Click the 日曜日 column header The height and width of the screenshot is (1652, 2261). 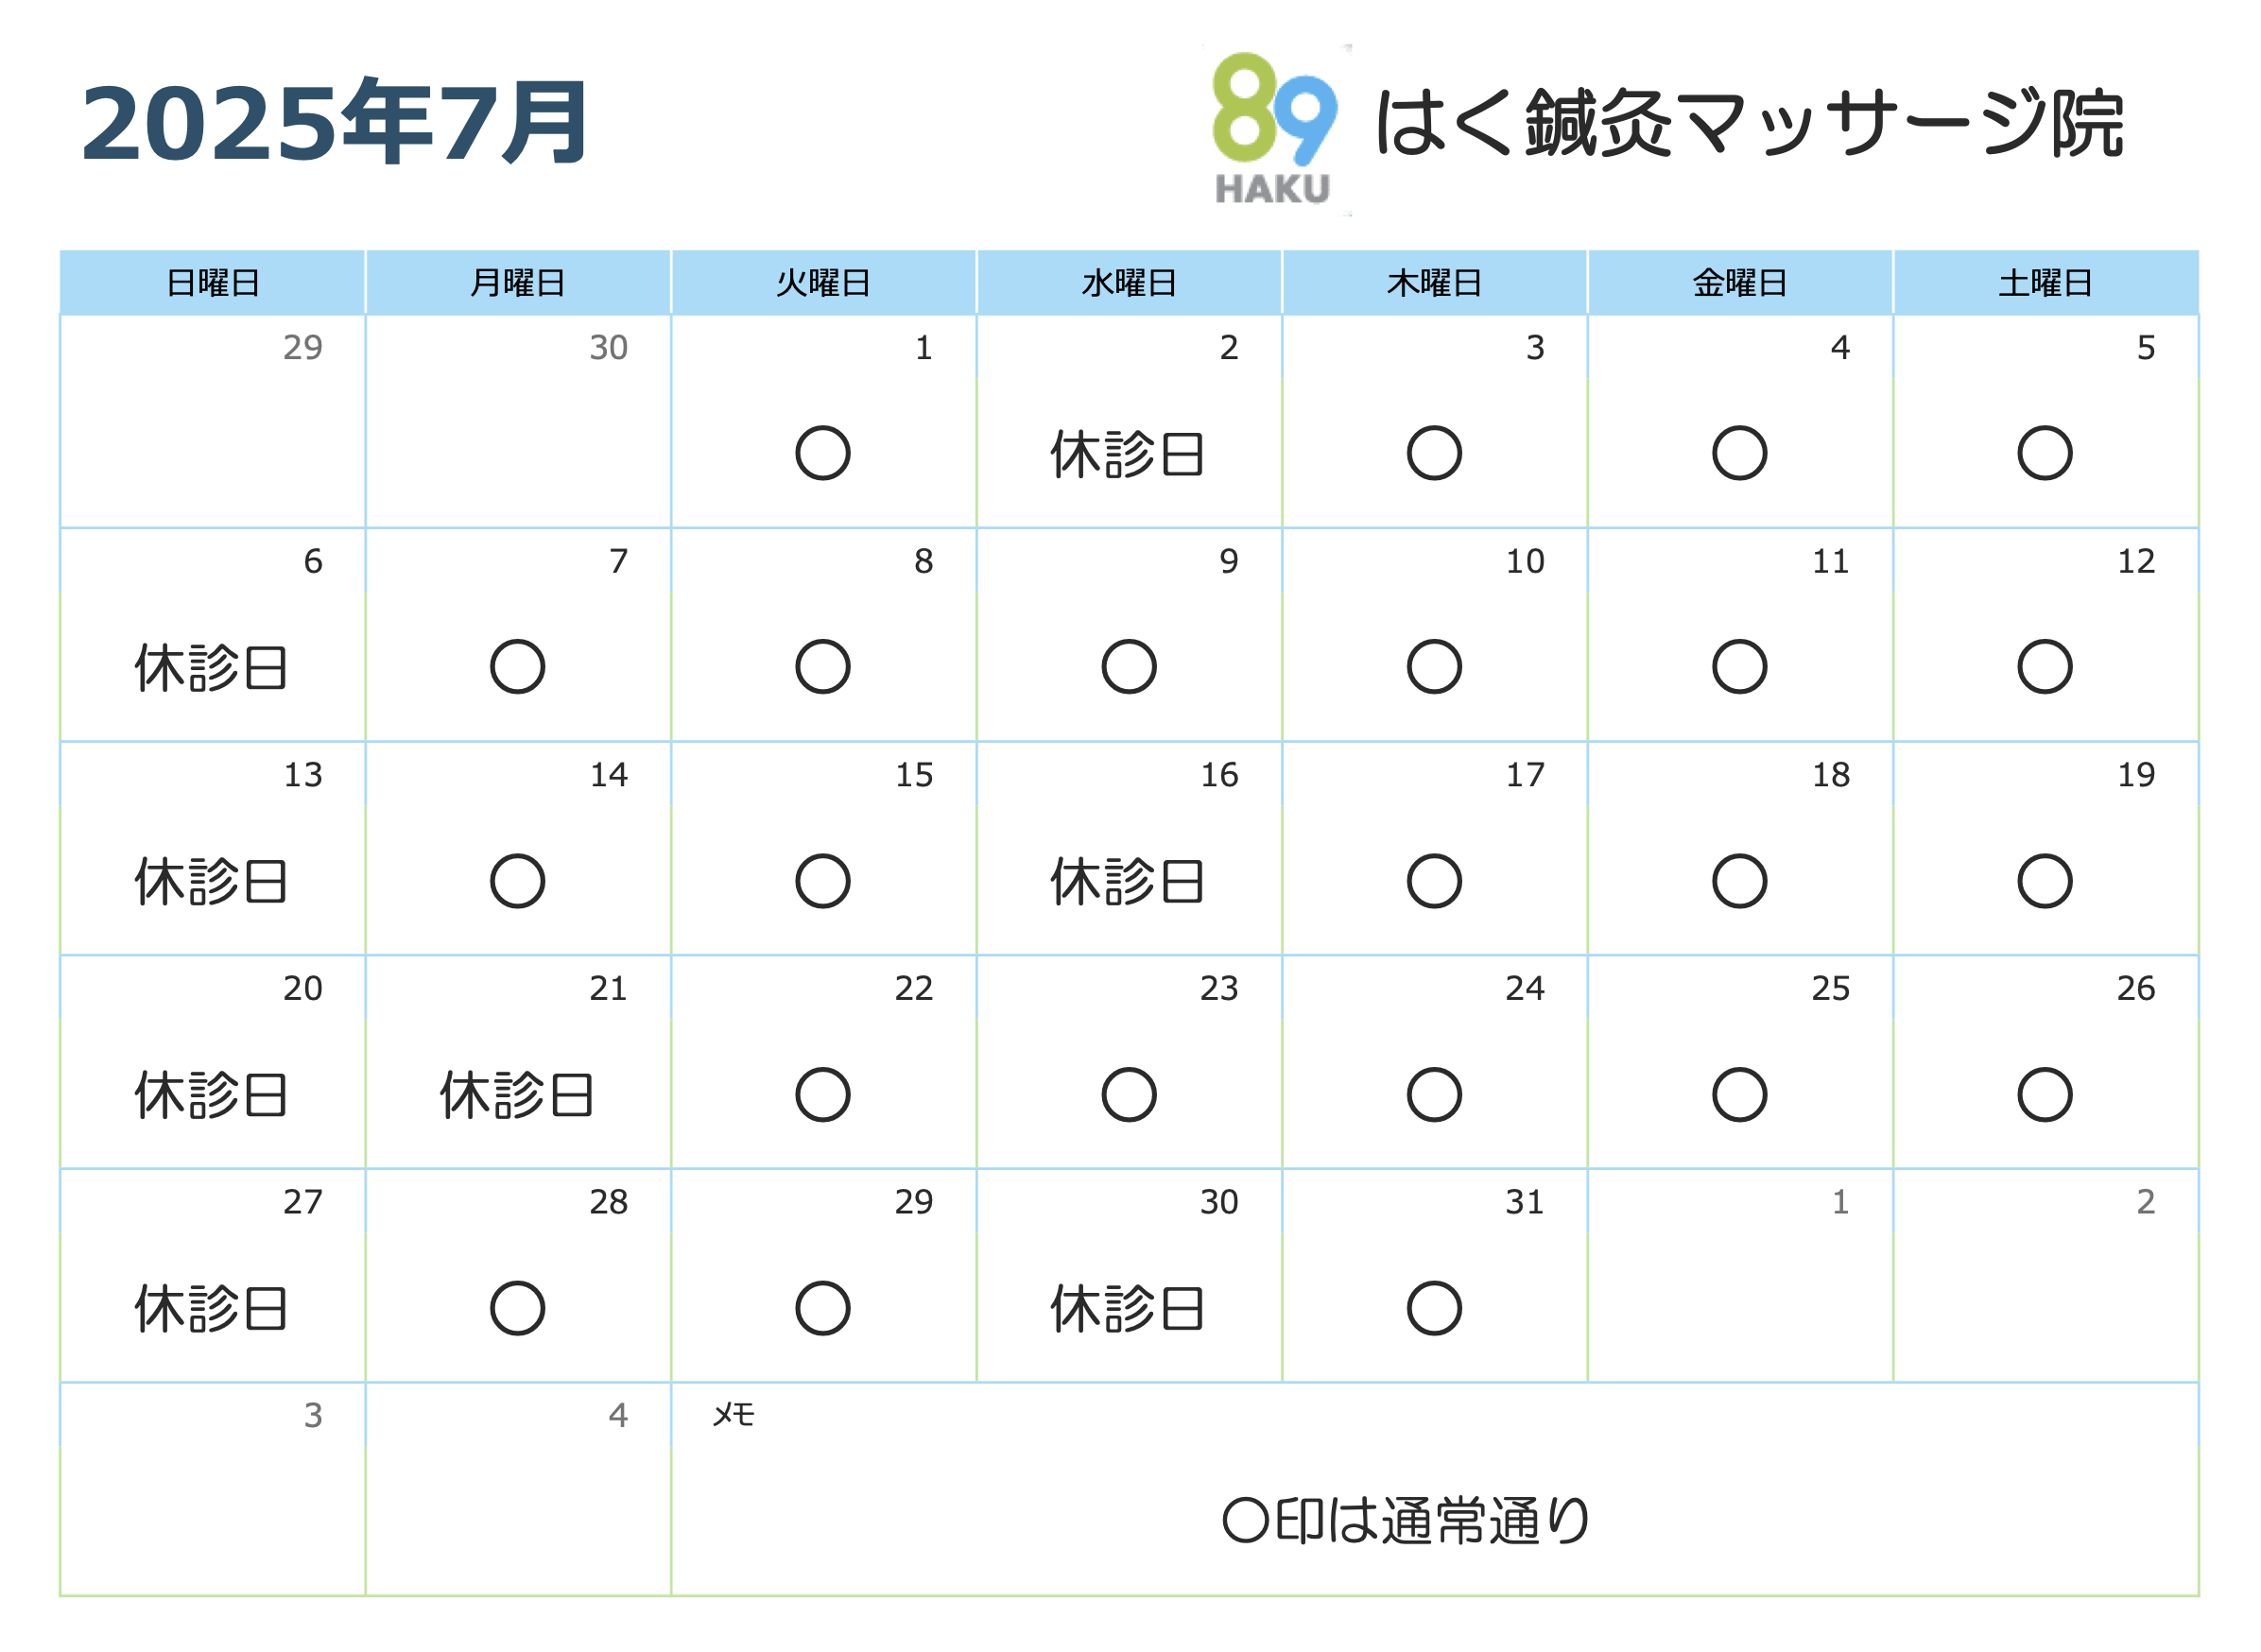pos(213,283)
